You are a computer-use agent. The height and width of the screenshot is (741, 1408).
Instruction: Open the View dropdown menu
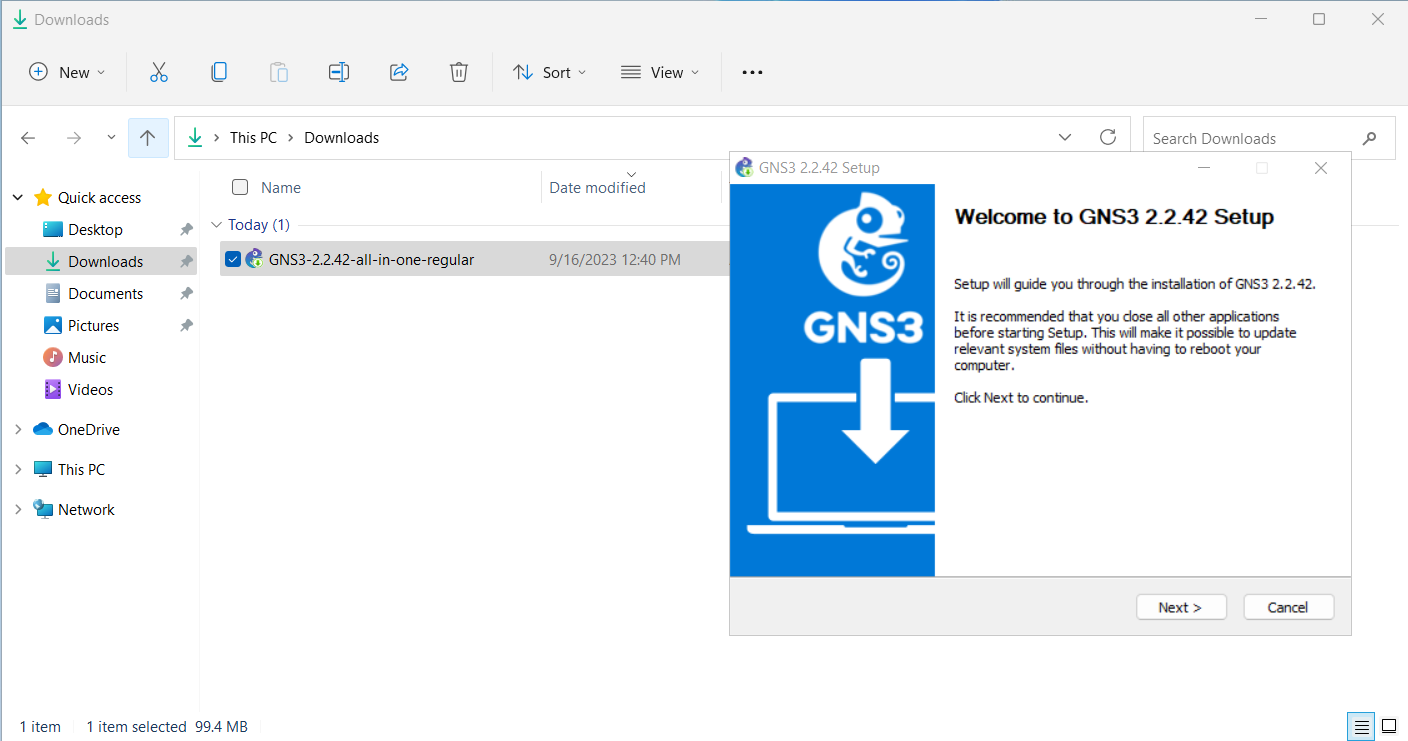[660, 72]
